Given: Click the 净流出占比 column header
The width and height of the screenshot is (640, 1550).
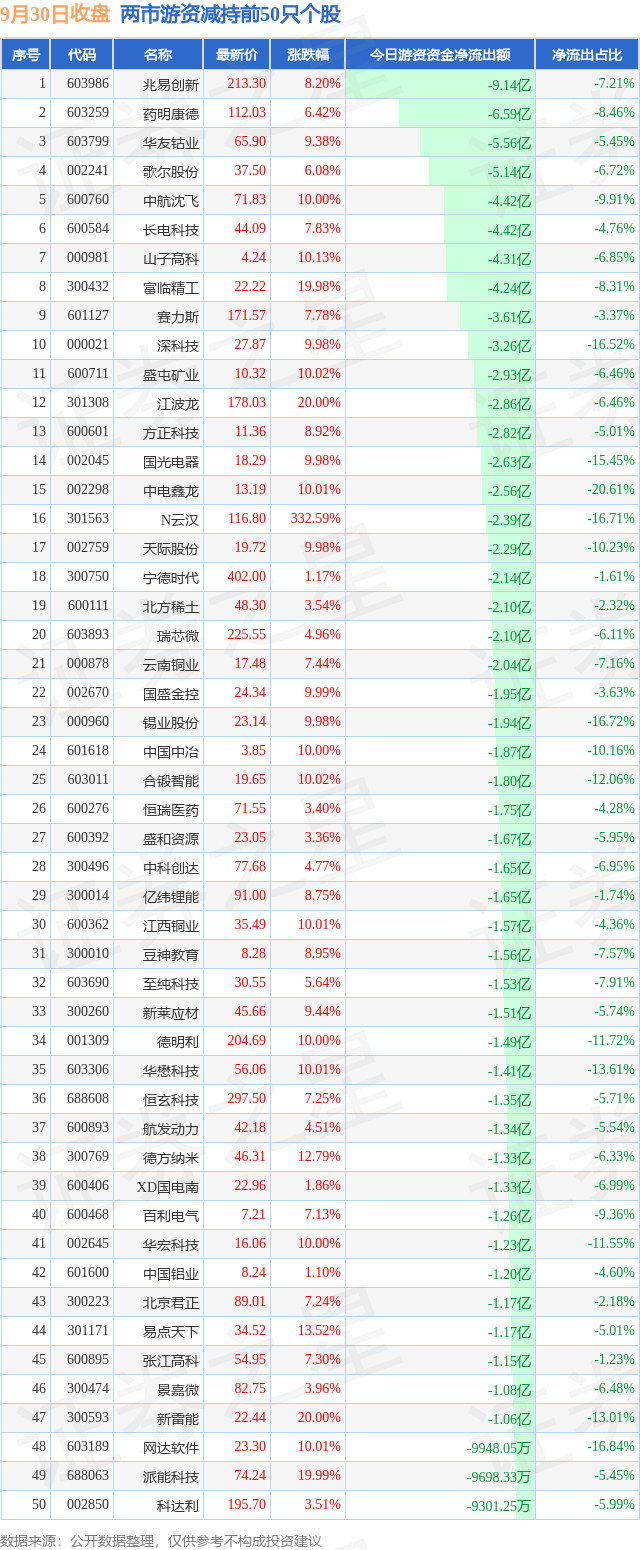Looking at the screenshot, I should tap(587, 55).
